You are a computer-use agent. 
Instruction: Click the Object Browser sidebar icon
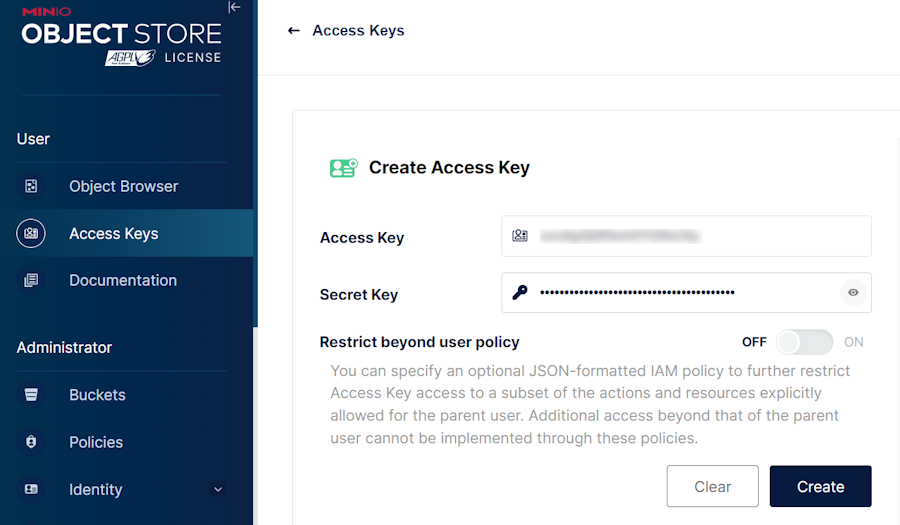click(31, 186)
